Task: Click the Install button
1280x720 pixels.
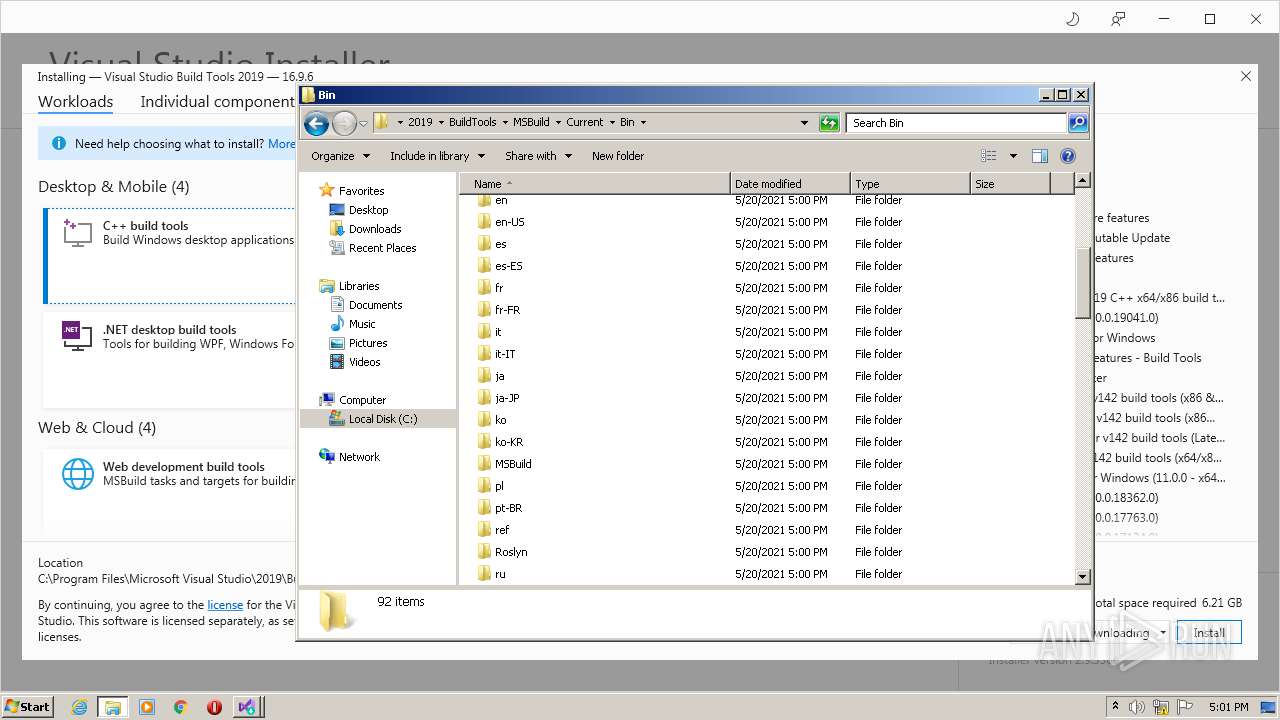Action: [1209, 633]
